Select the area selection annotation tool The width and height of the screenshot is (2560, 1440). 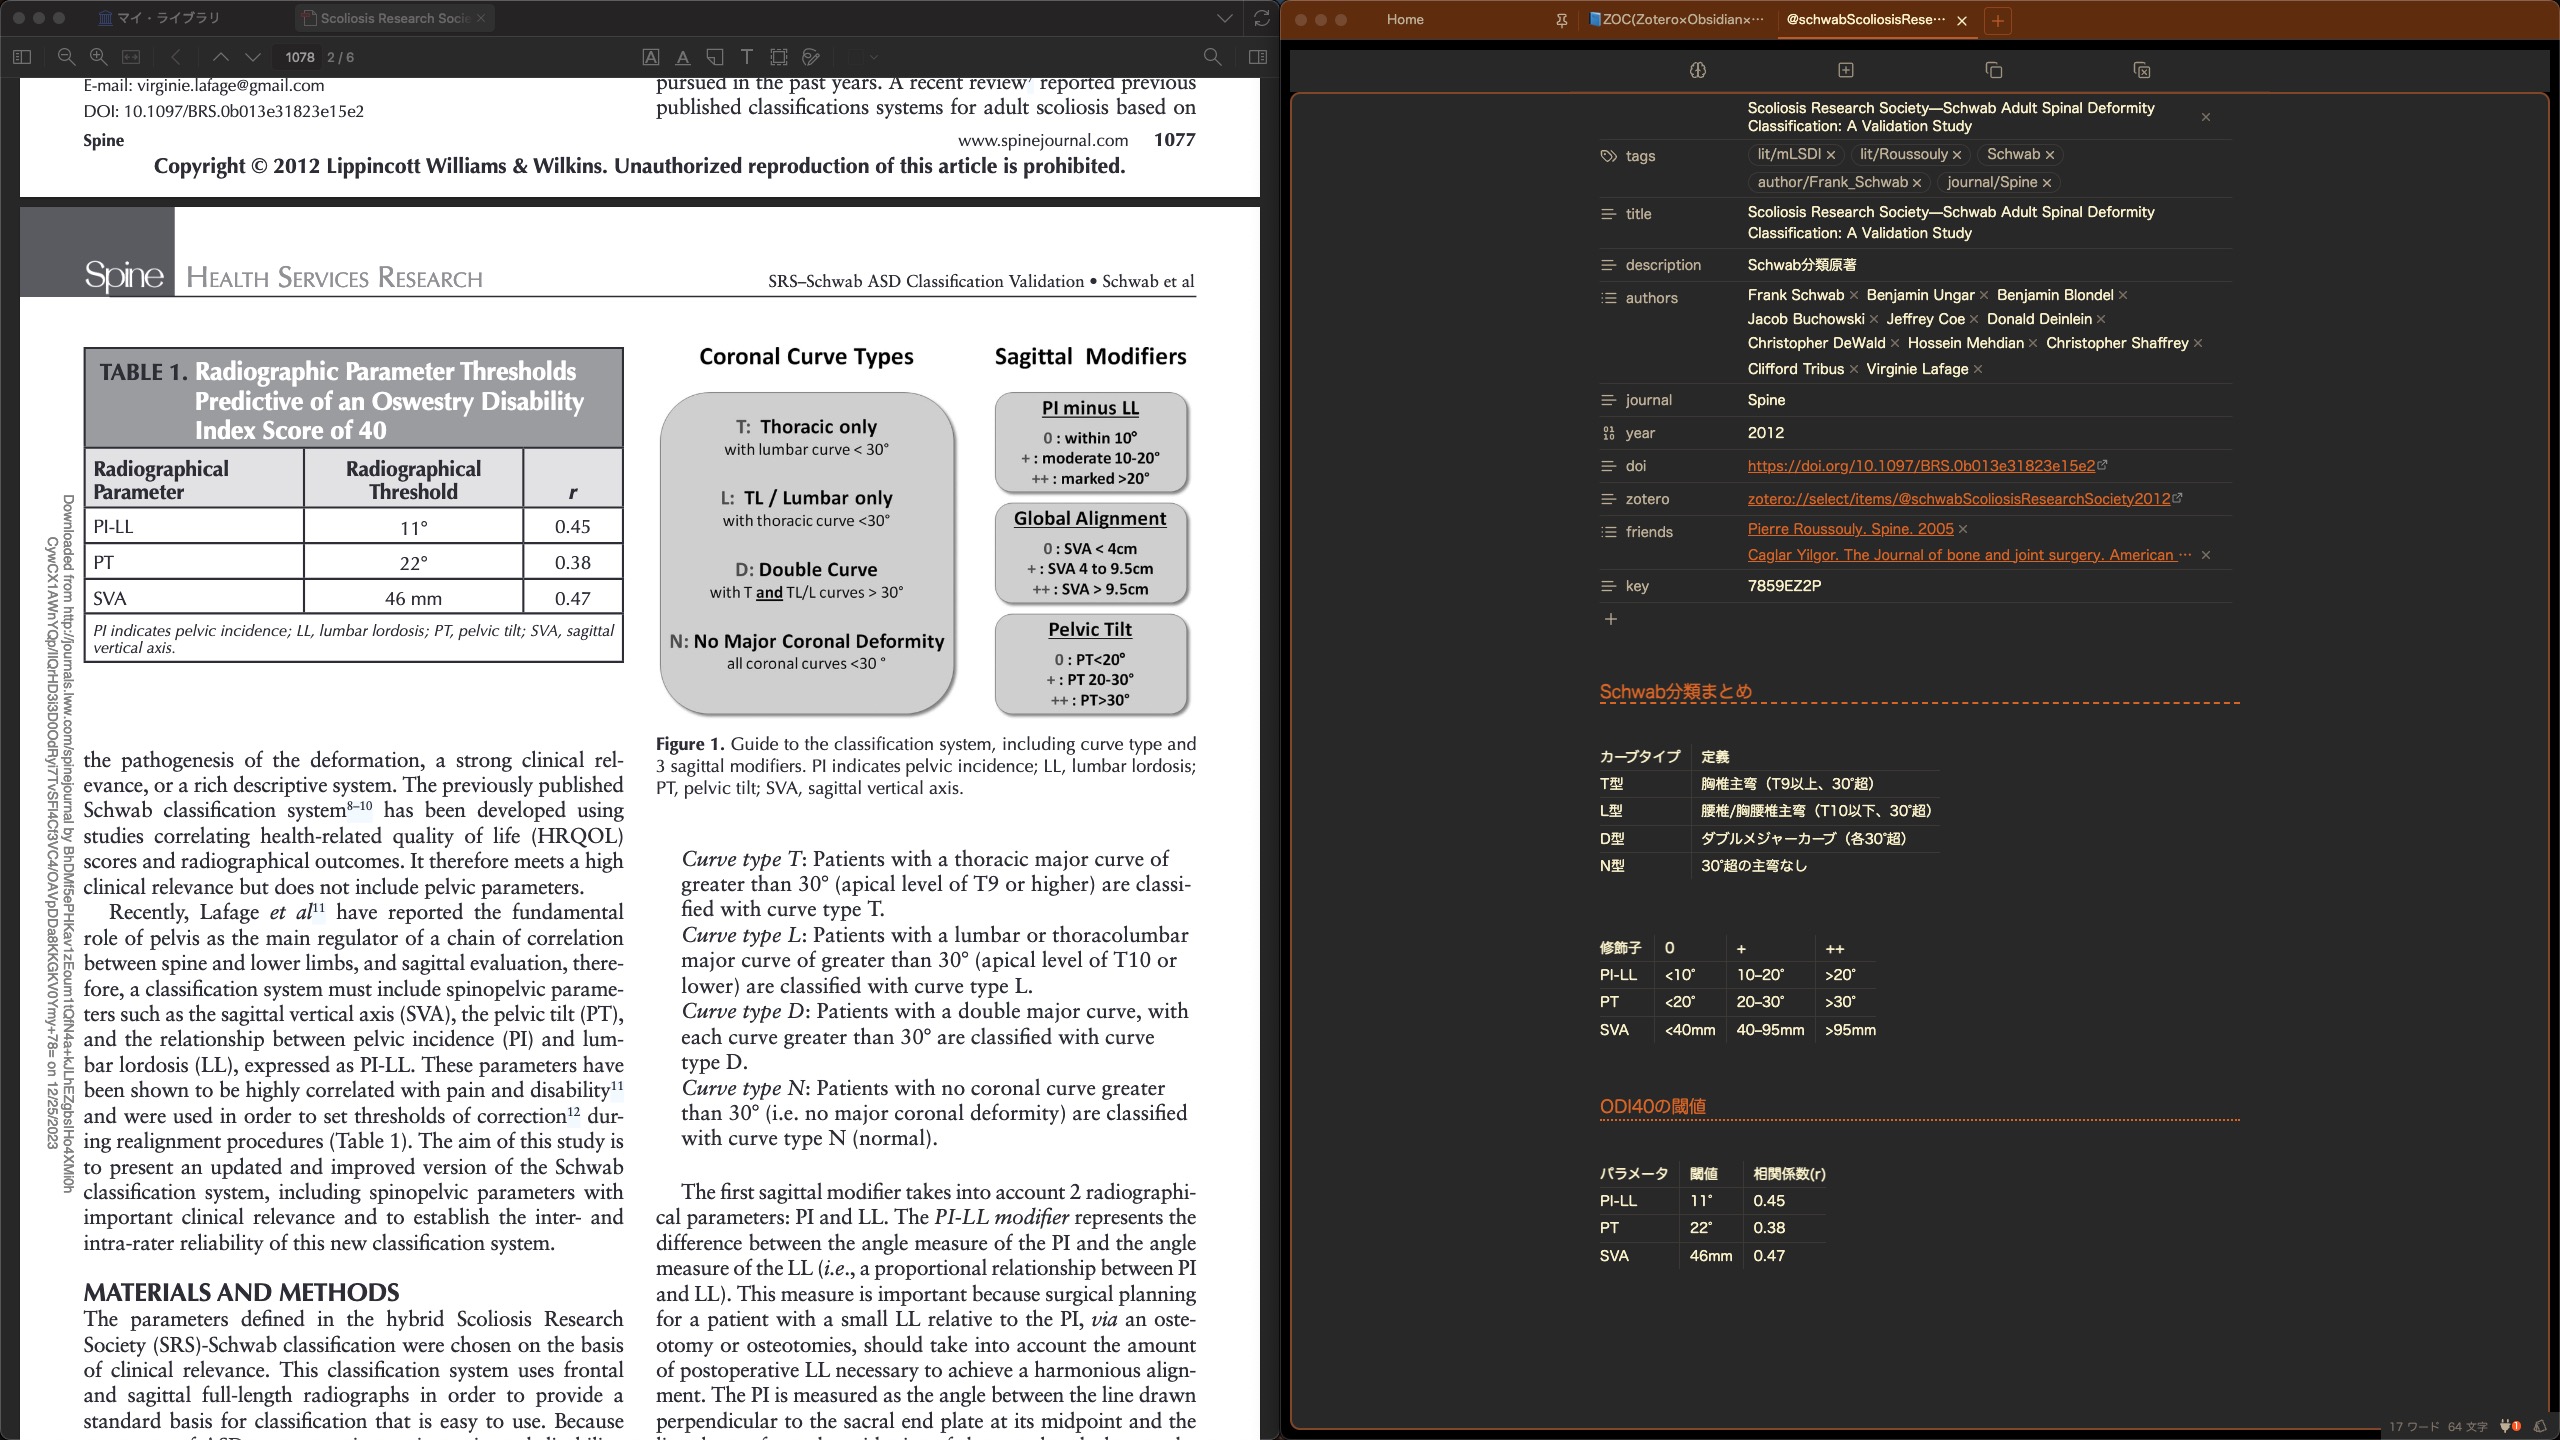pos(779,57)
